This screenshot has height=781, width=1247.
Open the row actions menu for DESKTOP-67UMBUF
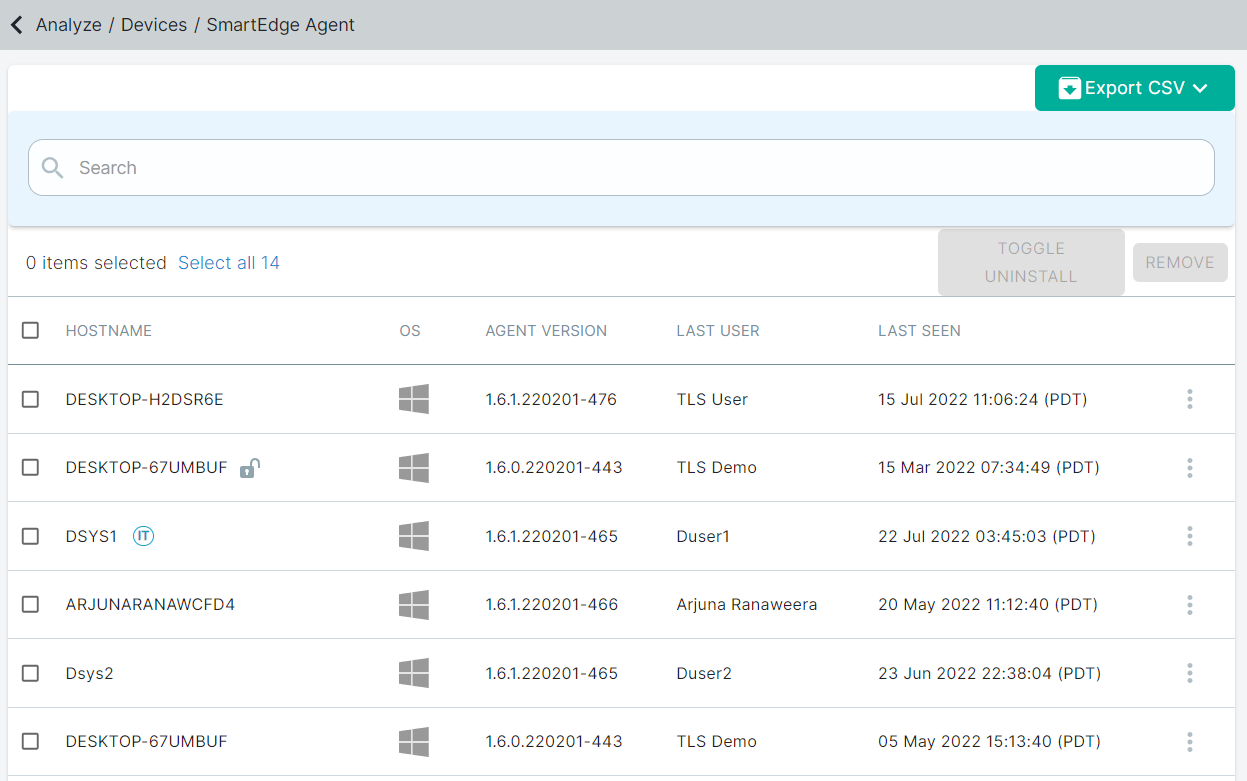1190,467
